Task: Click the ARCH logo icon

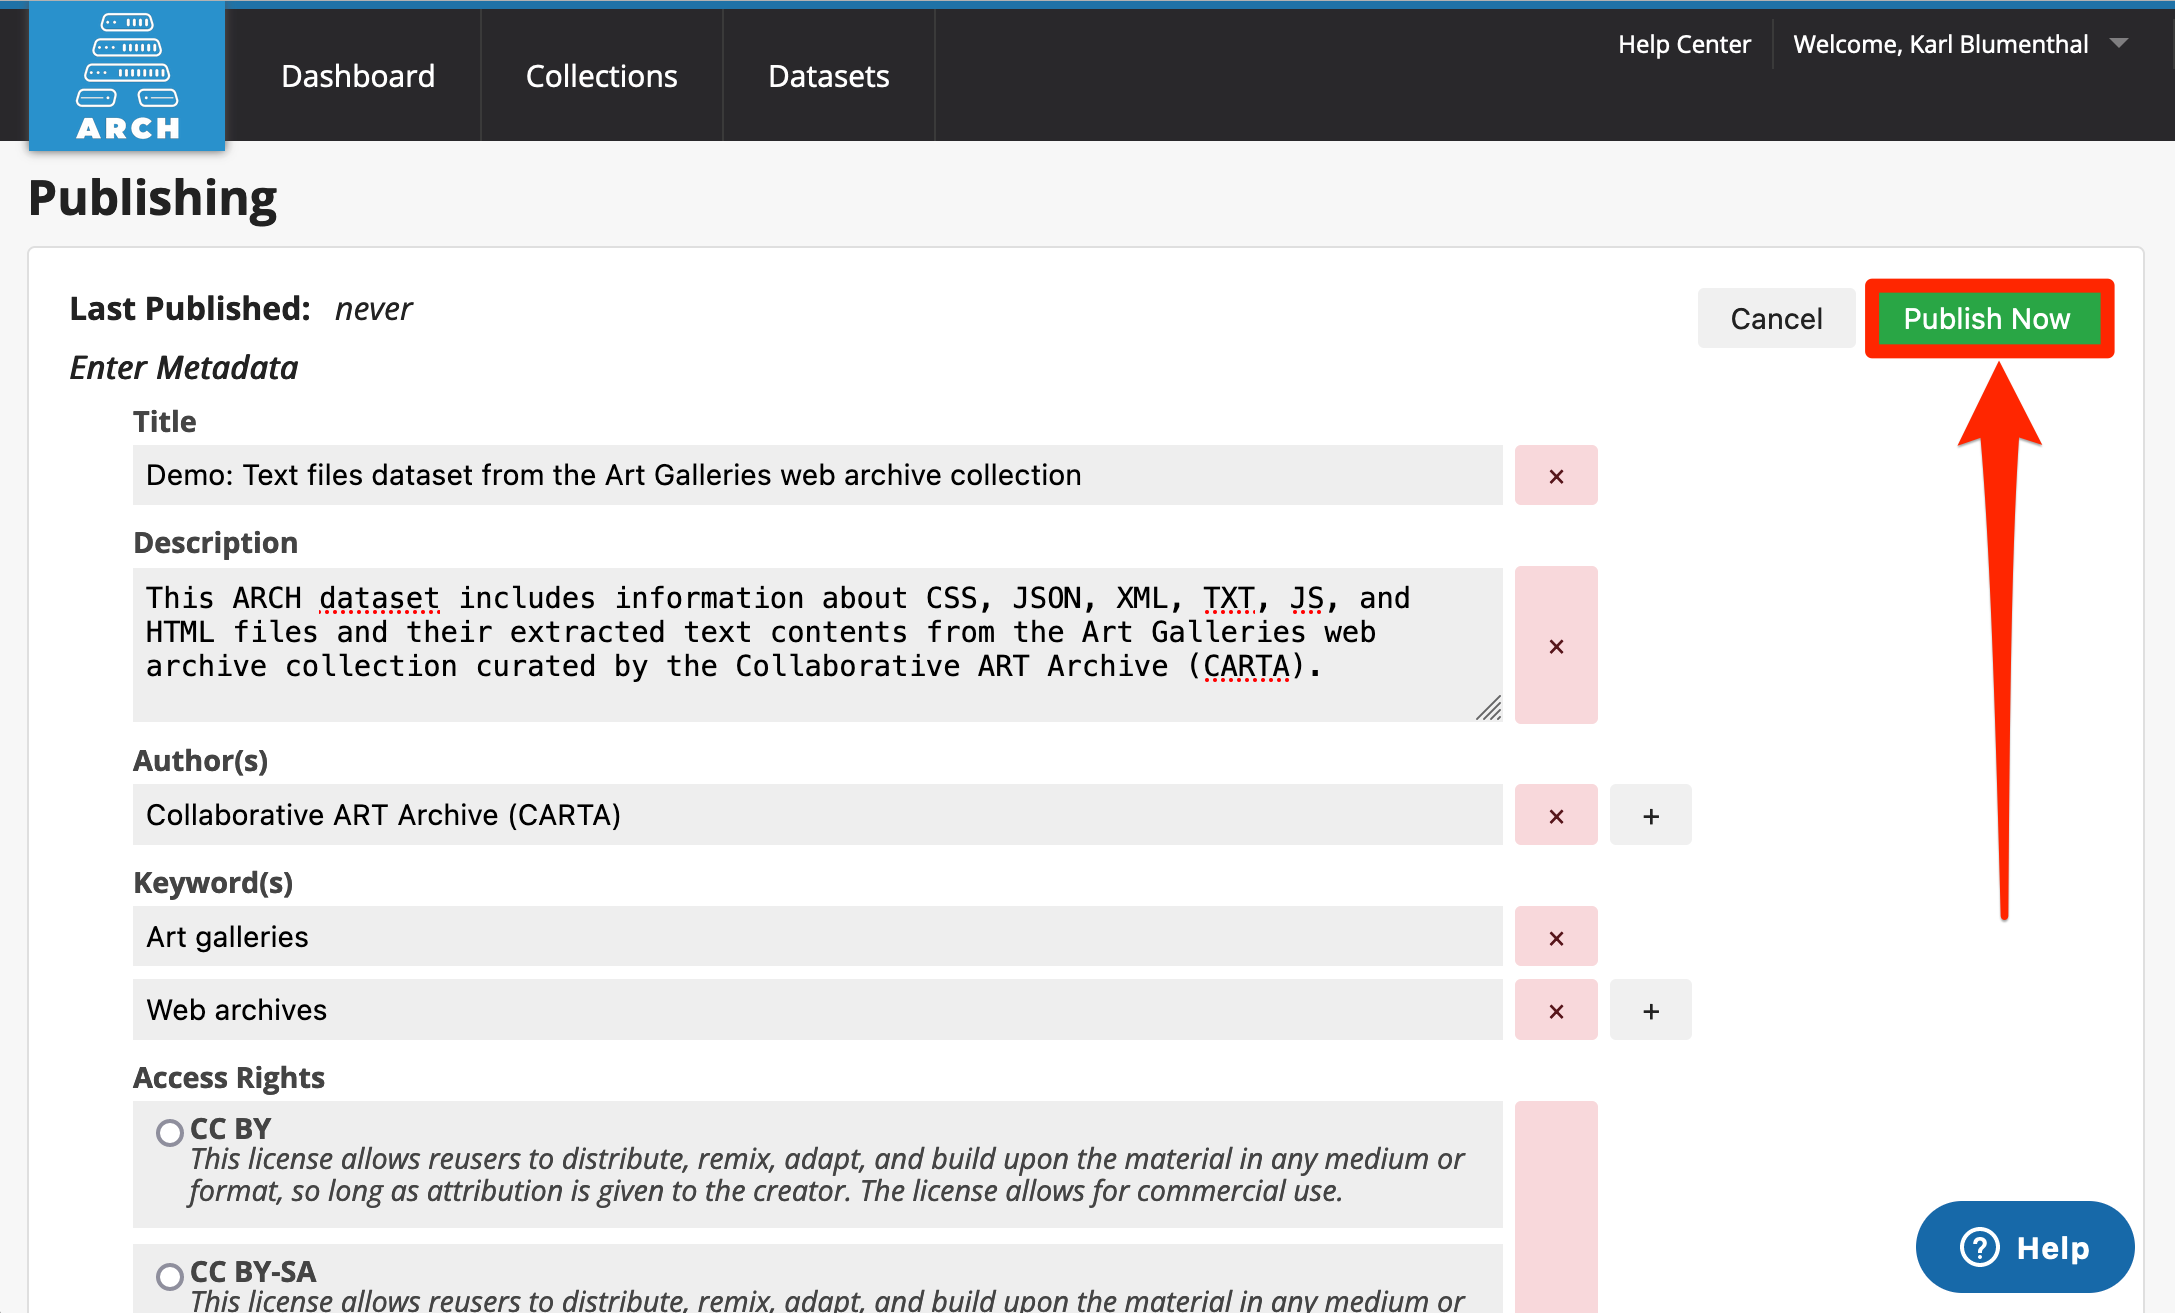Action: [x=127, y=76]
